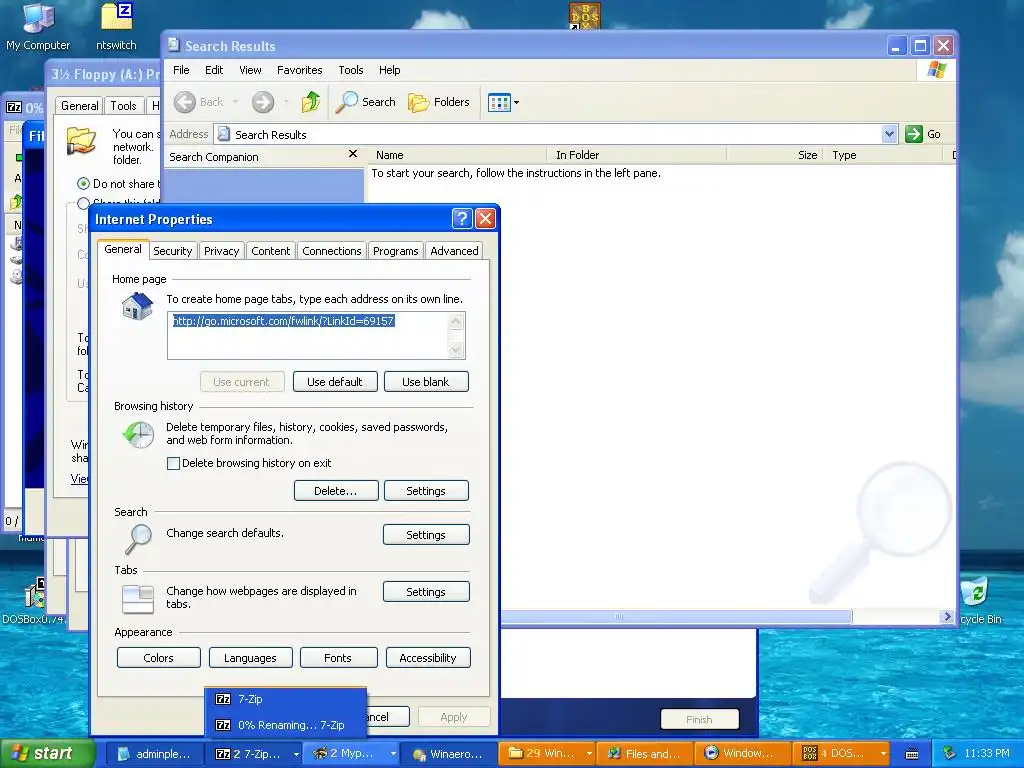Click the Use blank button
The width and height of the screenshot is (1024, 768).
click(426, 382)
